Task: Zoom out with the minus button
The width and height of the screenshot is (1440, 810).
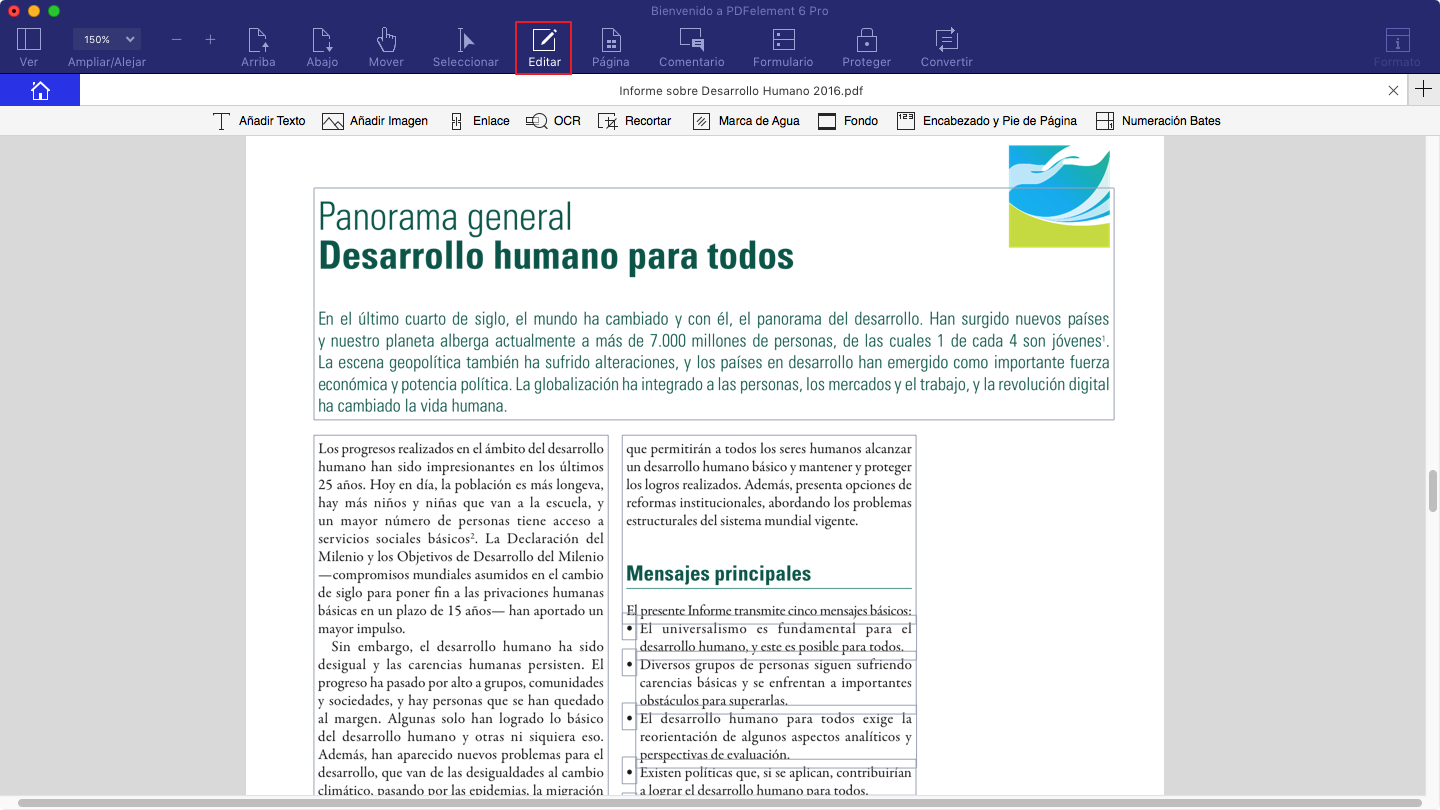Action: [177, 40]
